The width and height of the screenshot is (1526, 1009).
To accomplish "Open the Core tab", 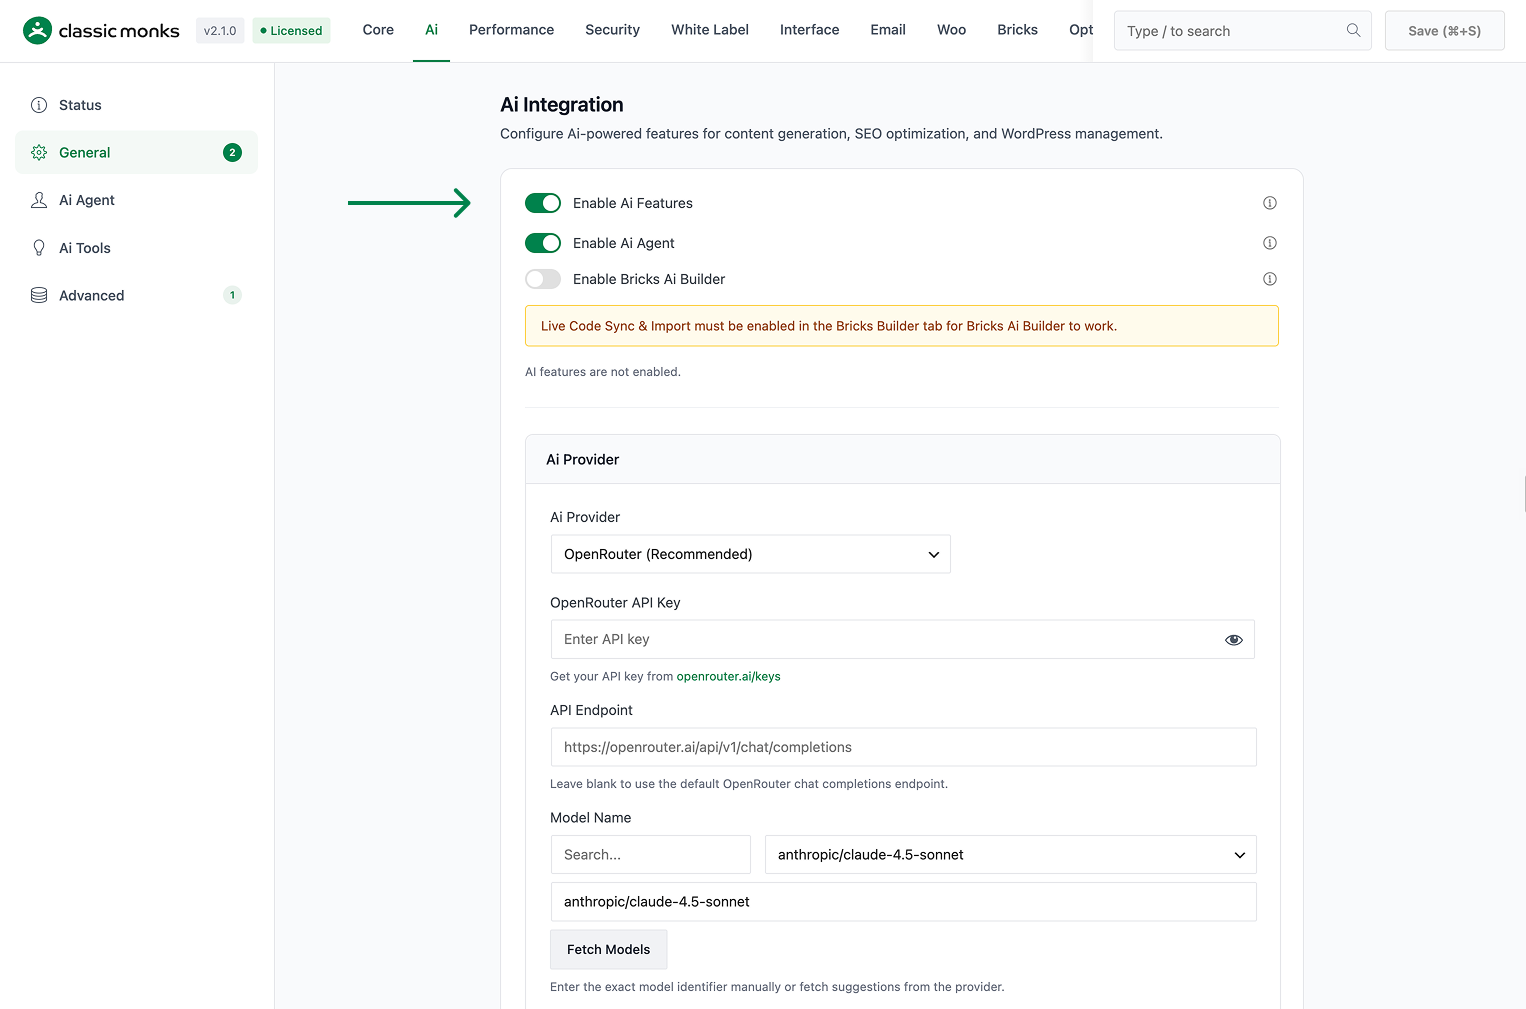I will pyautogui.click(x=378, y=30).
